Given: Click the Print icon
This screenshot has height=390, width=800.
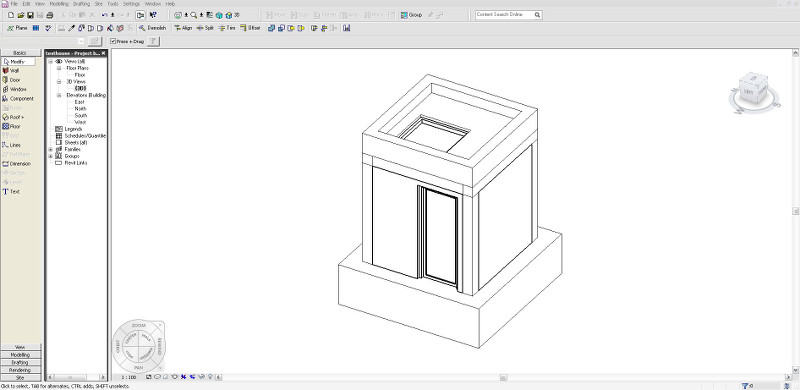Looking at the screenshot, I should [50, 15].
